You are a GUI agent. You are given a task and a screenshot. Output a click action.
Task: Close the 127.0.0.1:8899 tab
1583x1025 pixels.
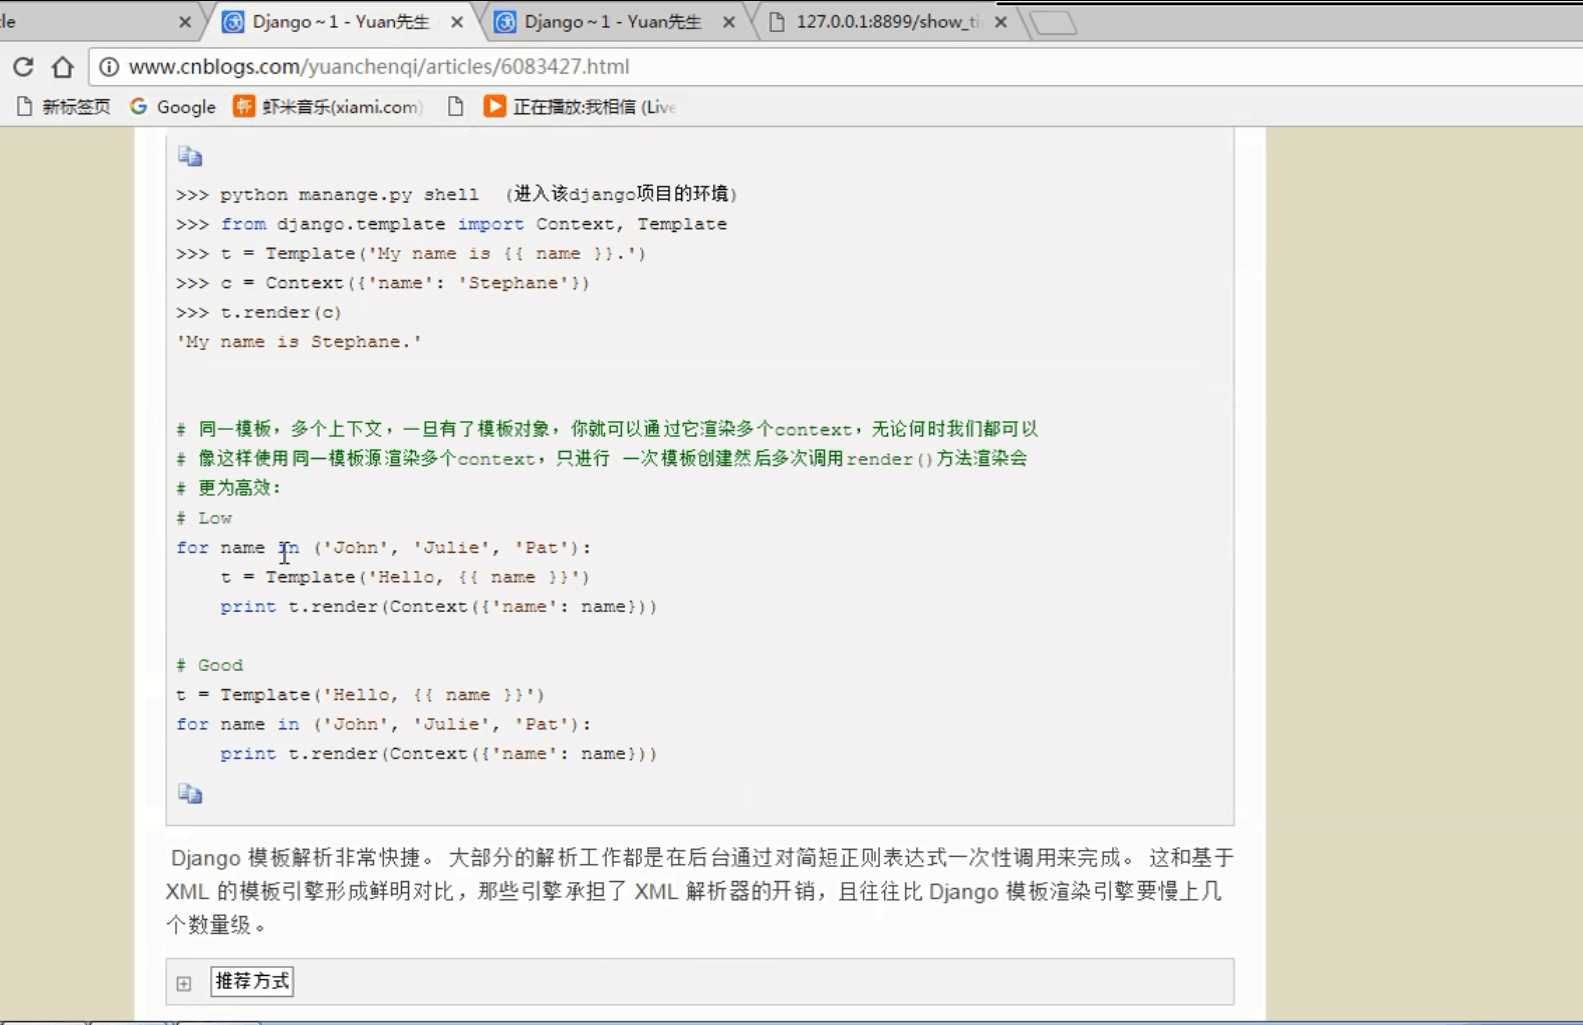(1001, 22)
